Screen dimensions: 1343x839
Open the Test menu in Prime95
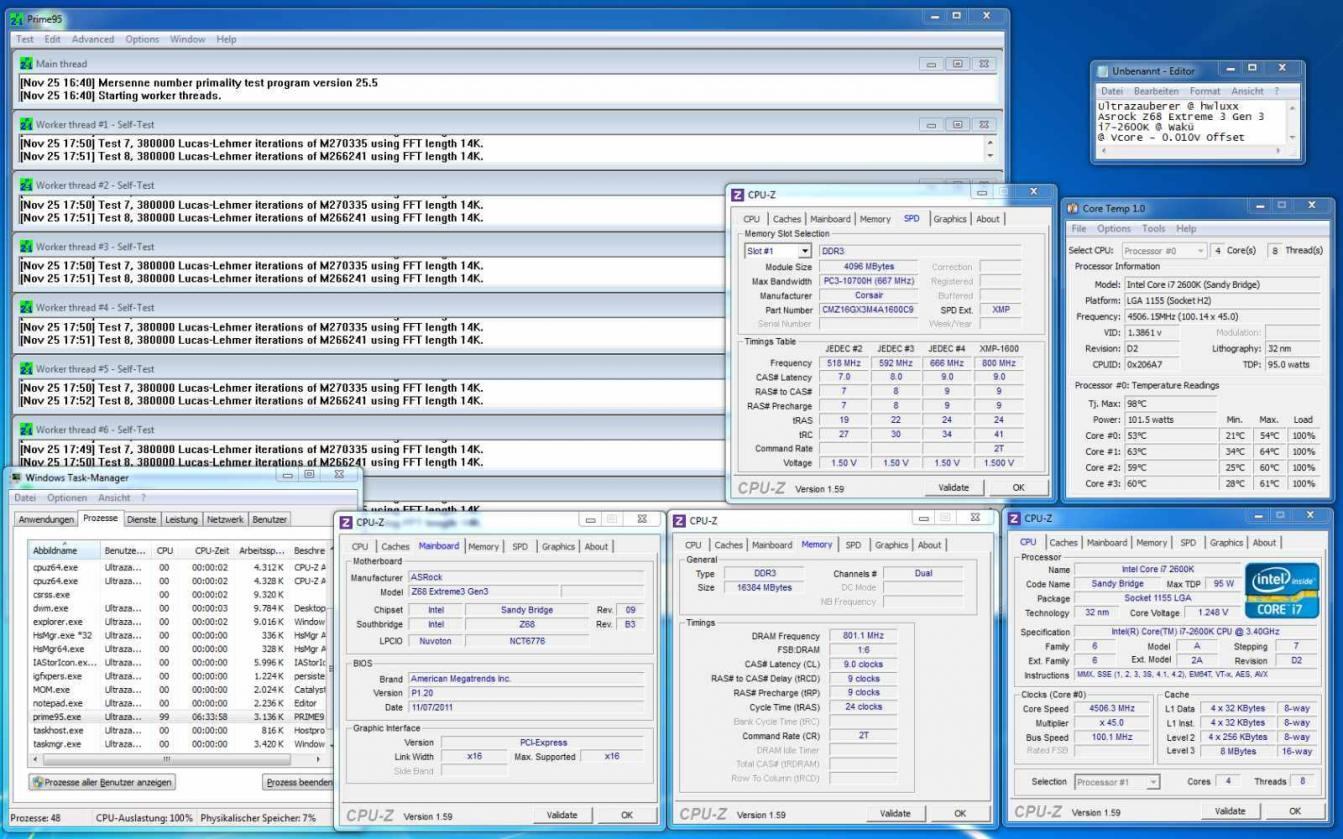click(25, 39)
